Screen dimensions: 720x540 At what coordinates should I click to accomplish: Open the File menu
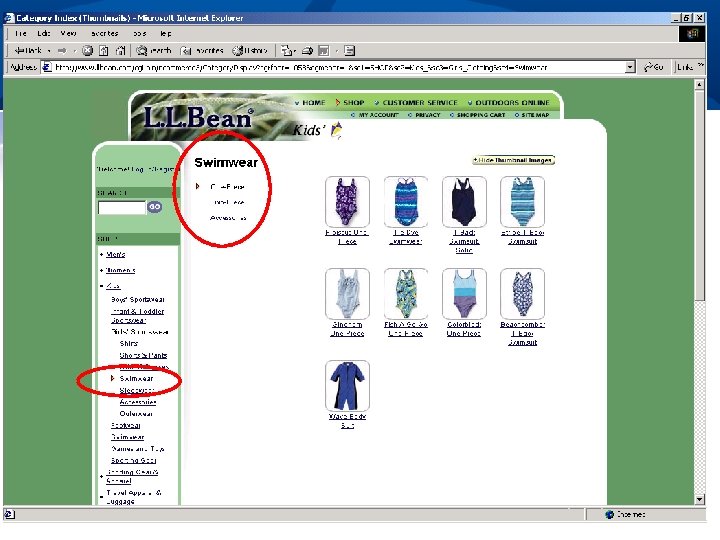tap(21, 34)
